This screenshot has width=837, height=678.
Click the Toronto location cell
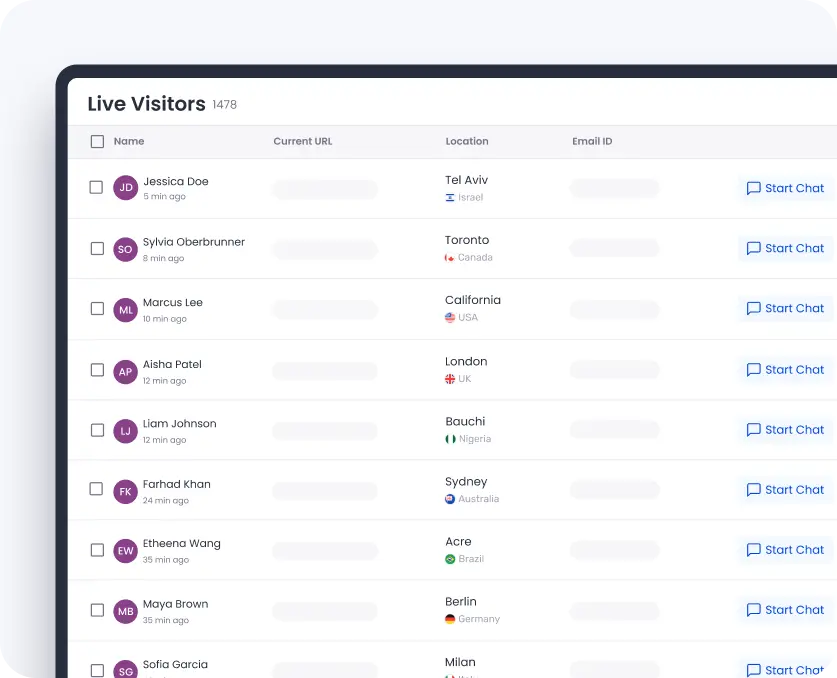point(467,240)
